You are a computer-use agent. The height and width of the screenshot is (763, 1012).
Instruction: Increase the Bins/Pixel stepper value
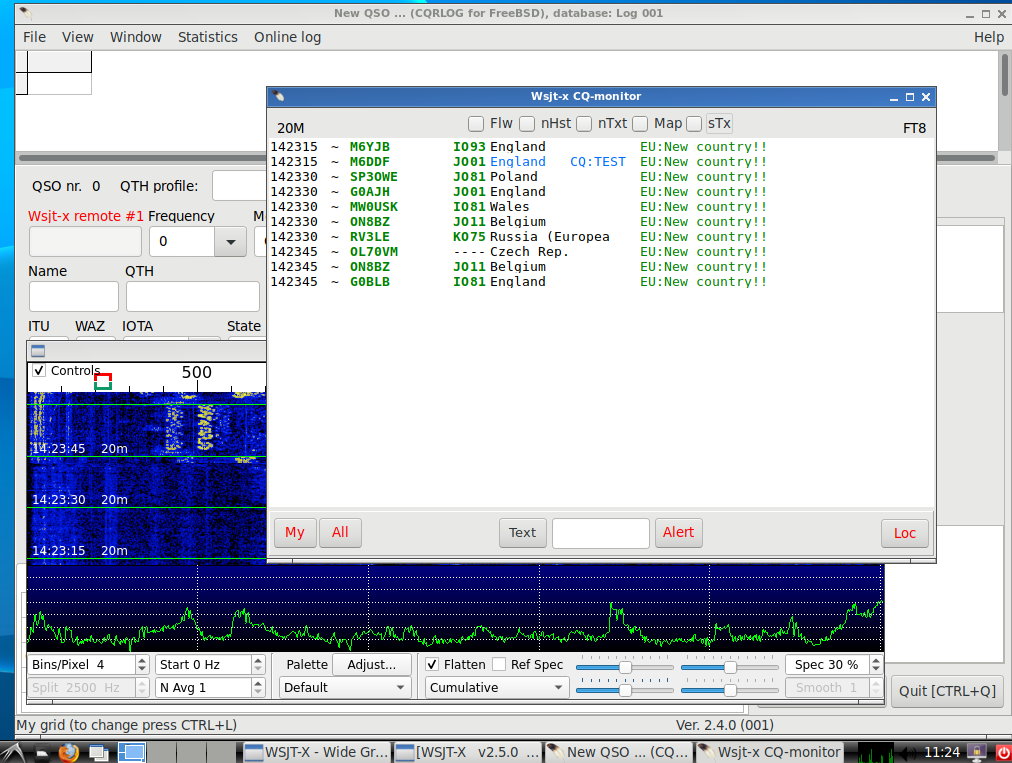142,660
